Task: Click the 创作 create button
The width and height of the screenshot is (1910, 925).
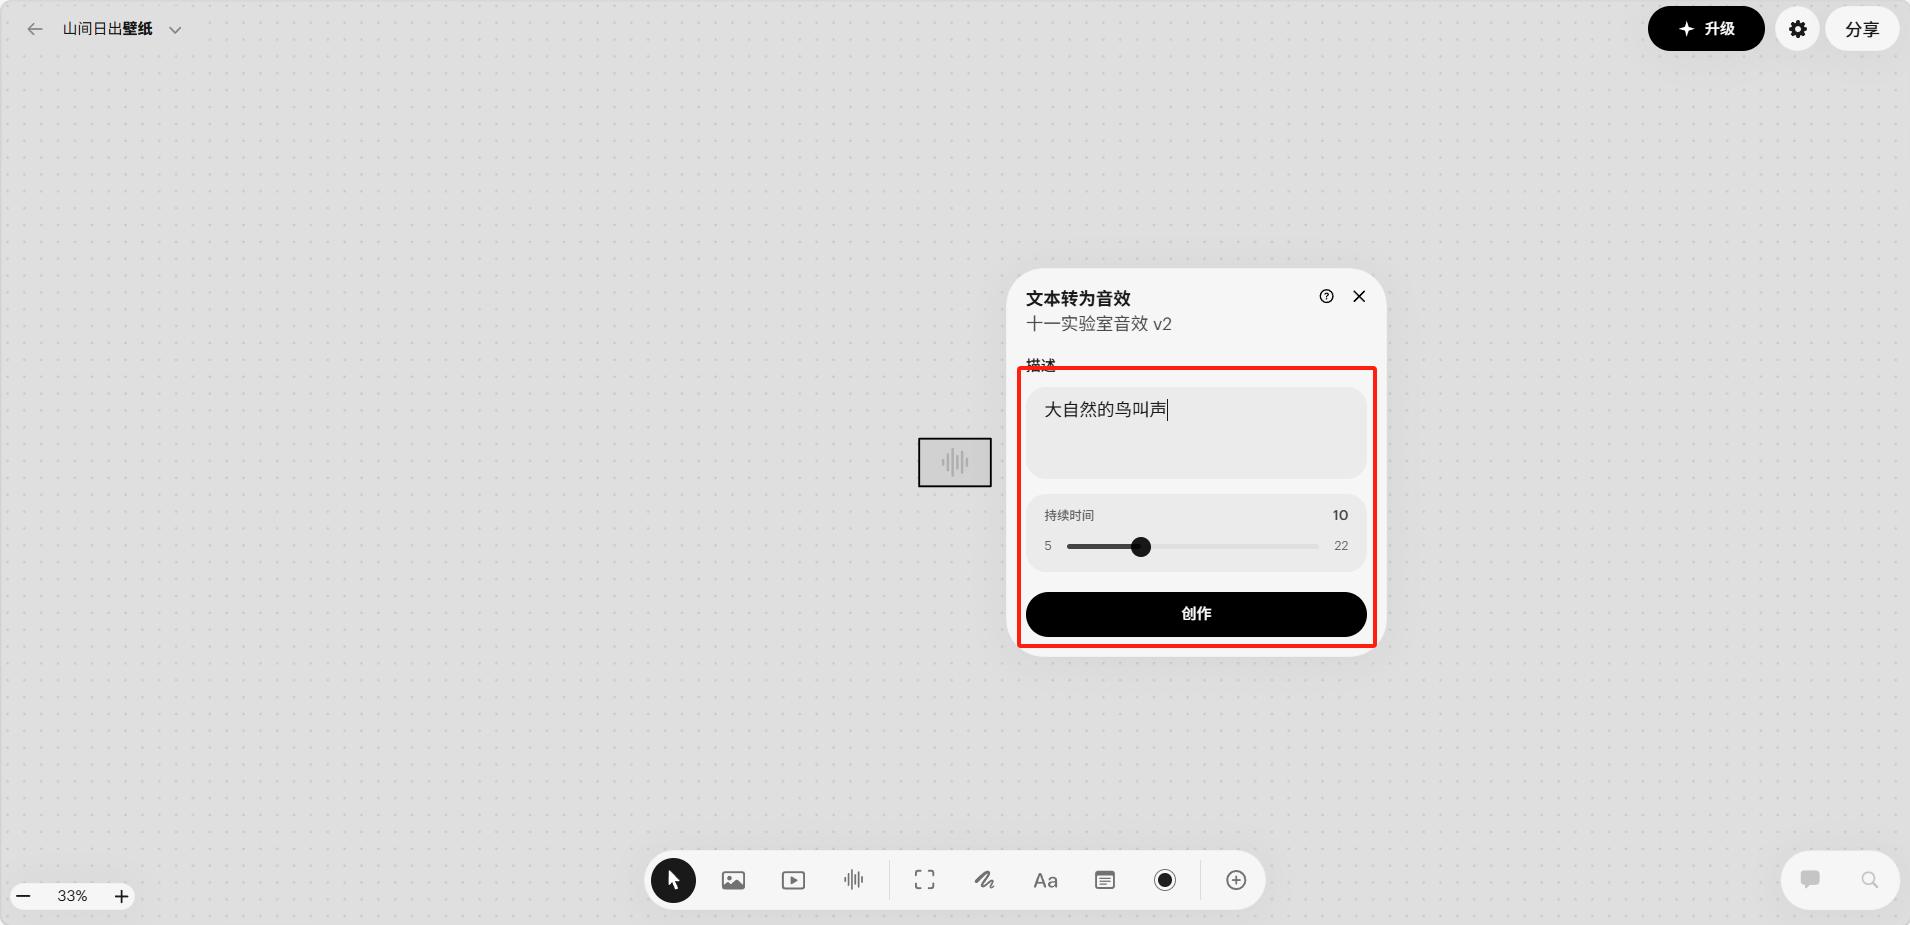Action: pos(1196,614)
